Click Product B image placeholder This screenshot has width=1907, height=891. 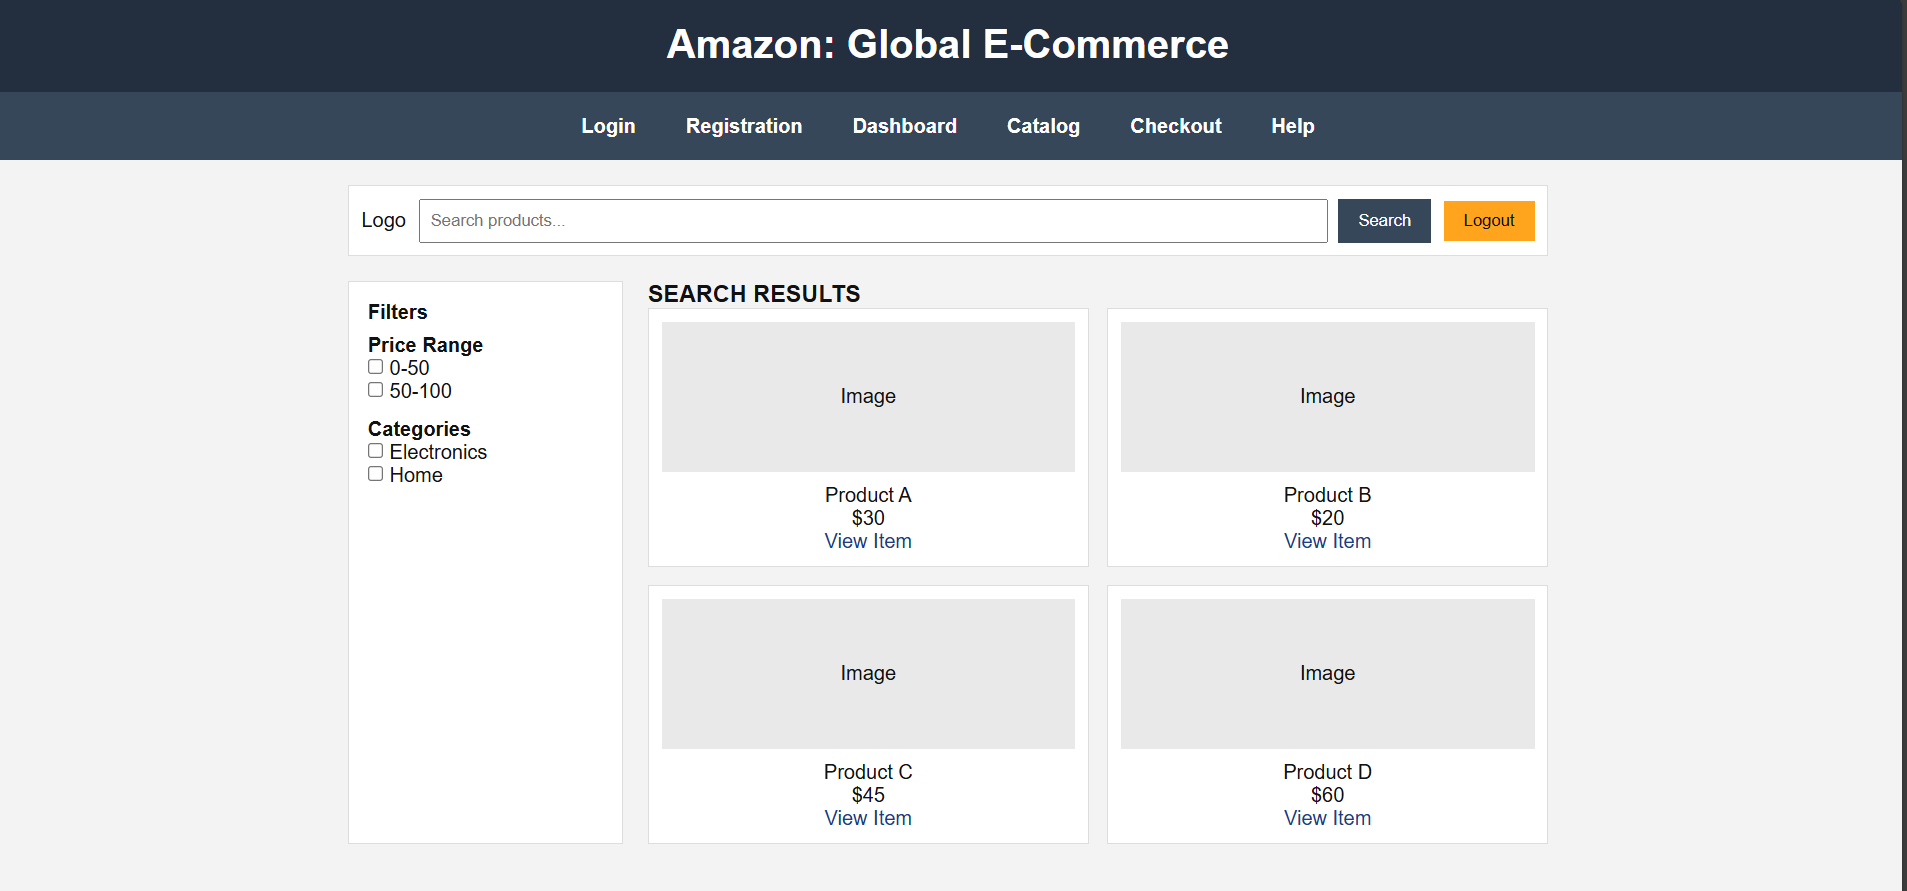[x=1327, y=397]
